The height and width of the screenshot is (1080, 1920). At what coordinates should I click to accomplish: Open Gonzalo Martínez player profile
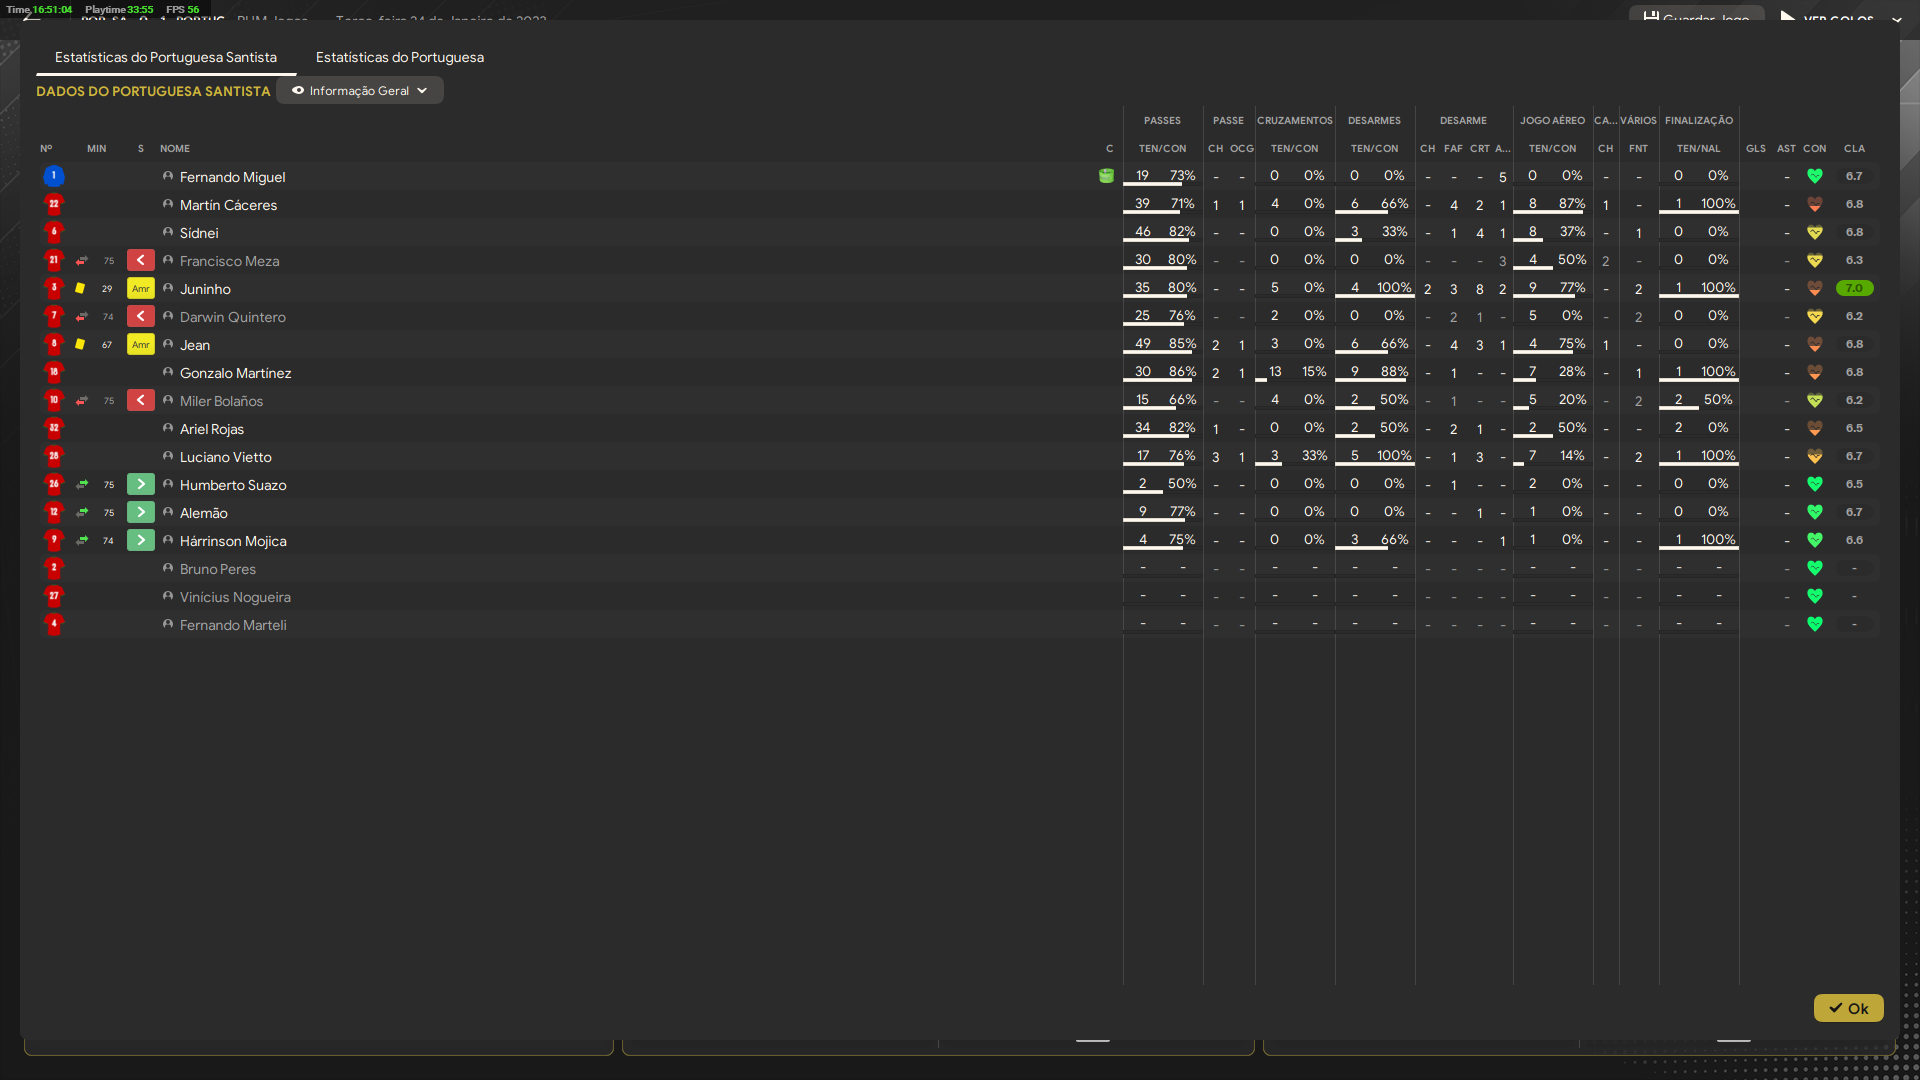pos(235,373)
